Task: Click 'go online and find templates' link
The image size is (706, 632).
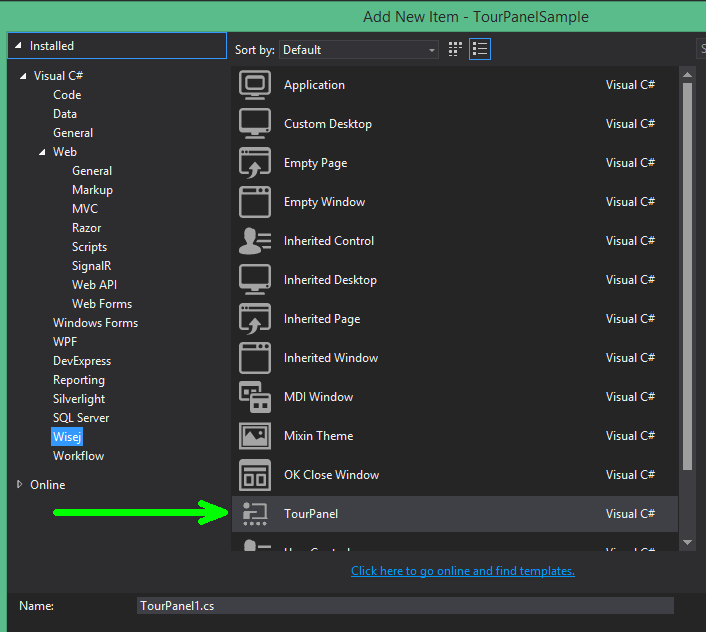Action: click(x=462, y=571)
